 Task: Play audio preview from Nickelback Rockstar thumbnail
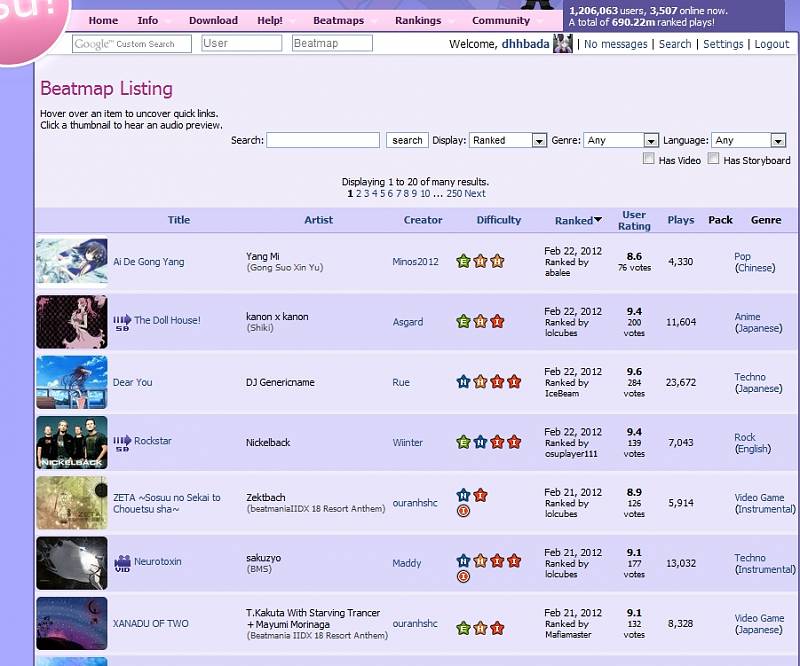(x=72, y=442)
